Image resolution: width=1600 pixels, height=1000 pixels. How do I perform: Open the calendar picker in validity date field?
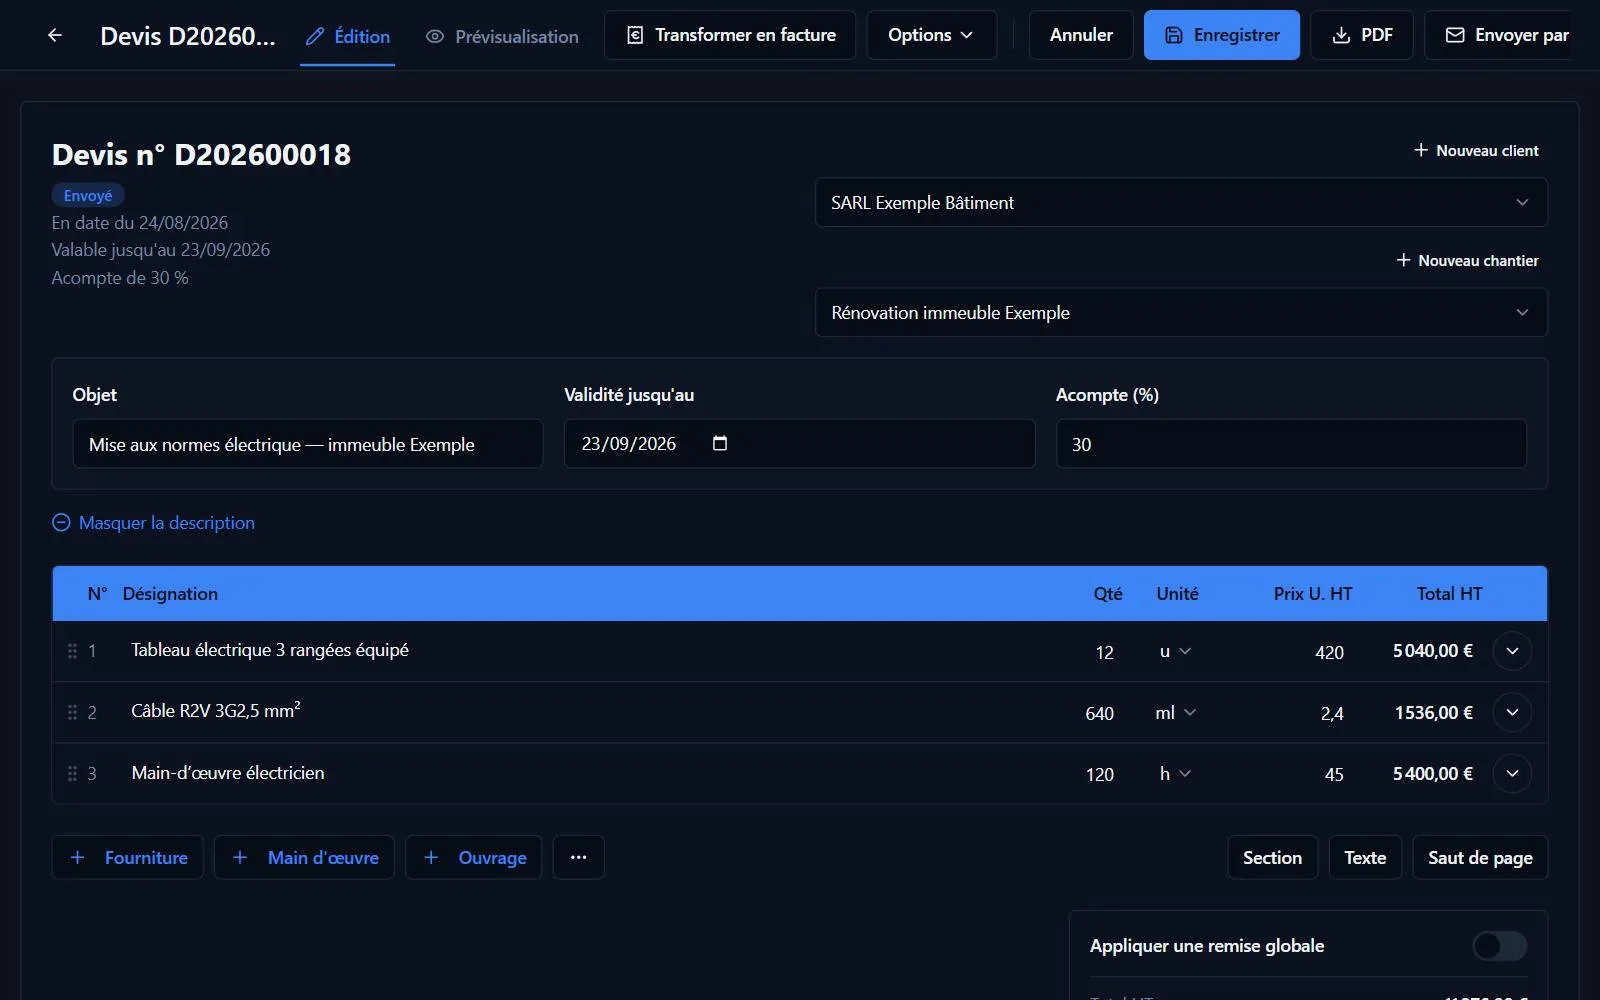pos(720,443)
